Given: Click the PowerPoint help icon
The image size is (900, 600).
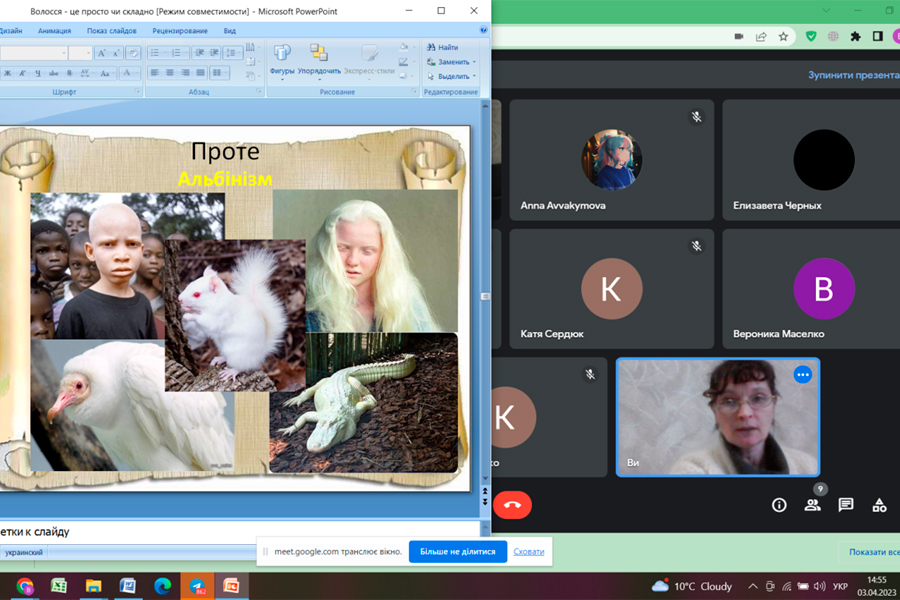Looking at the screenshot, I should pyautogui.click(x=483, y=30).
